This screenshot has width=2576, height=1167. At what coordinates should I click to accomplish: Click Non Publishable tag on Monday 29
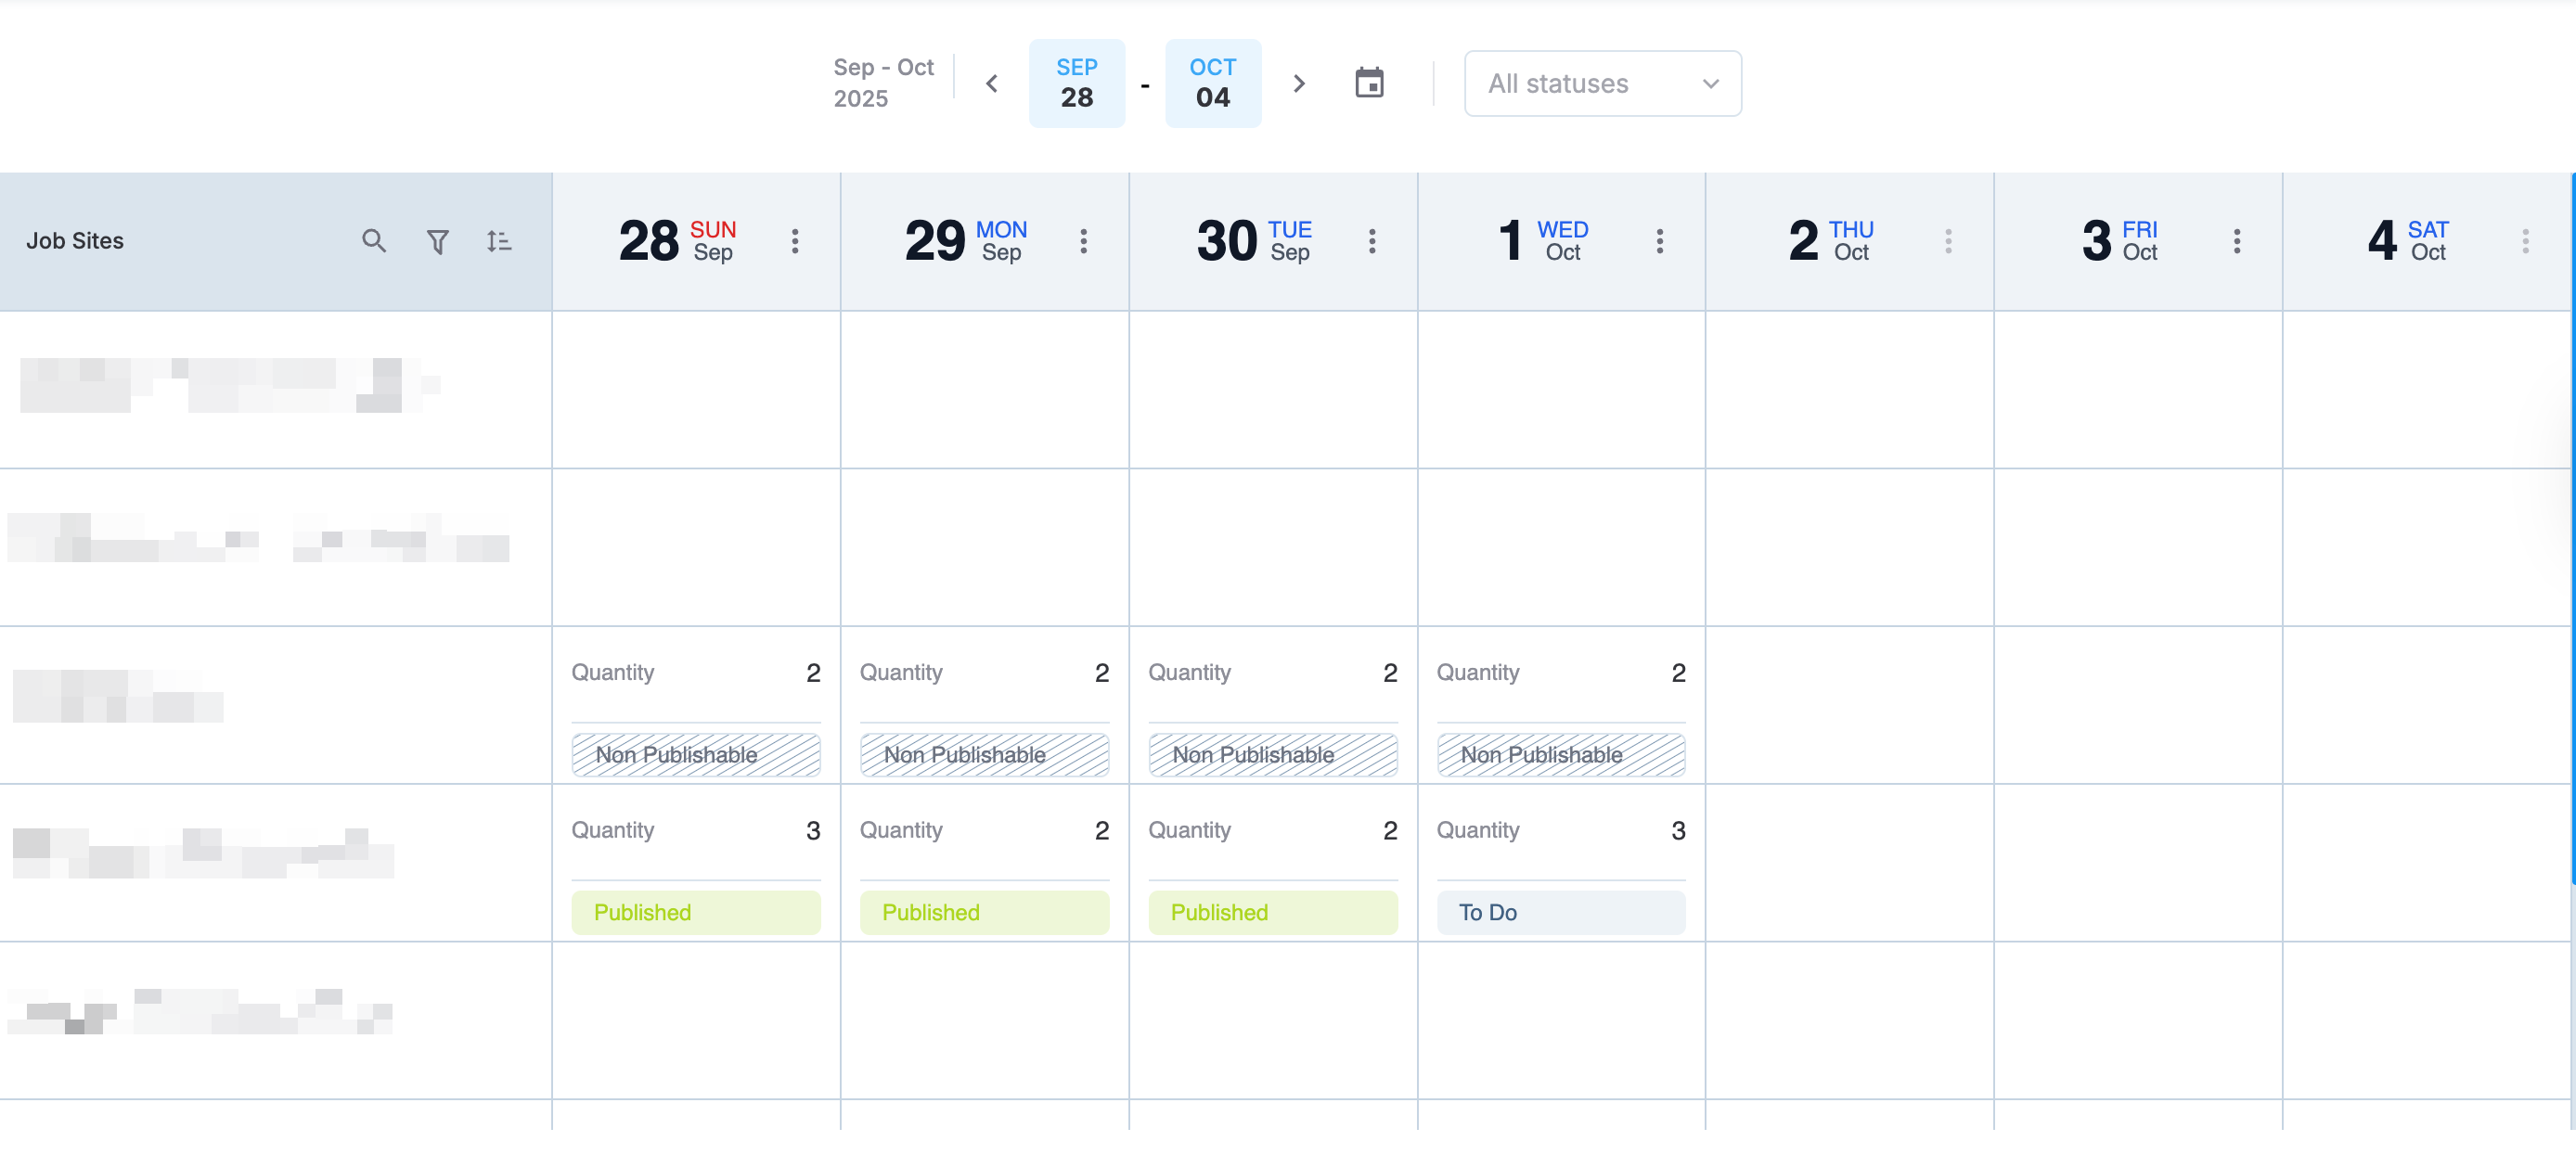click(x=984, y=755)
